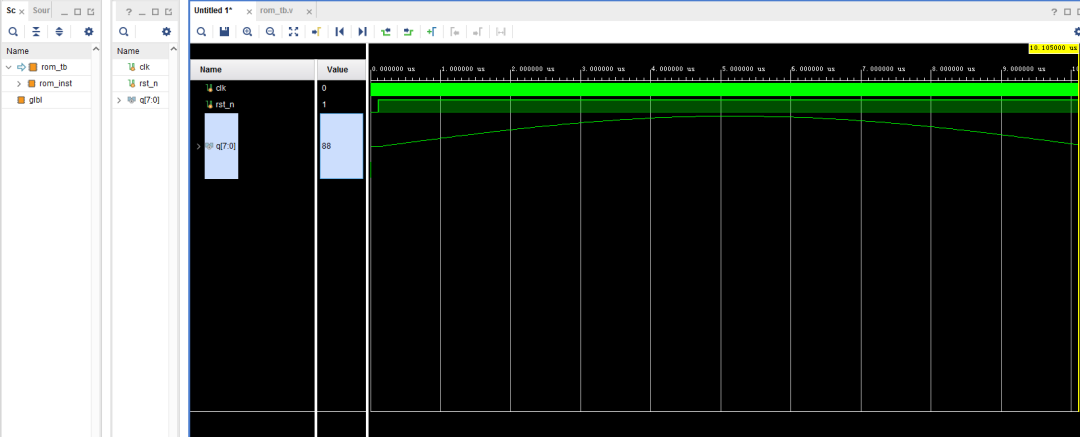Select the rom_tb scope
1080x437 pixels.
[x=54, y=67]
